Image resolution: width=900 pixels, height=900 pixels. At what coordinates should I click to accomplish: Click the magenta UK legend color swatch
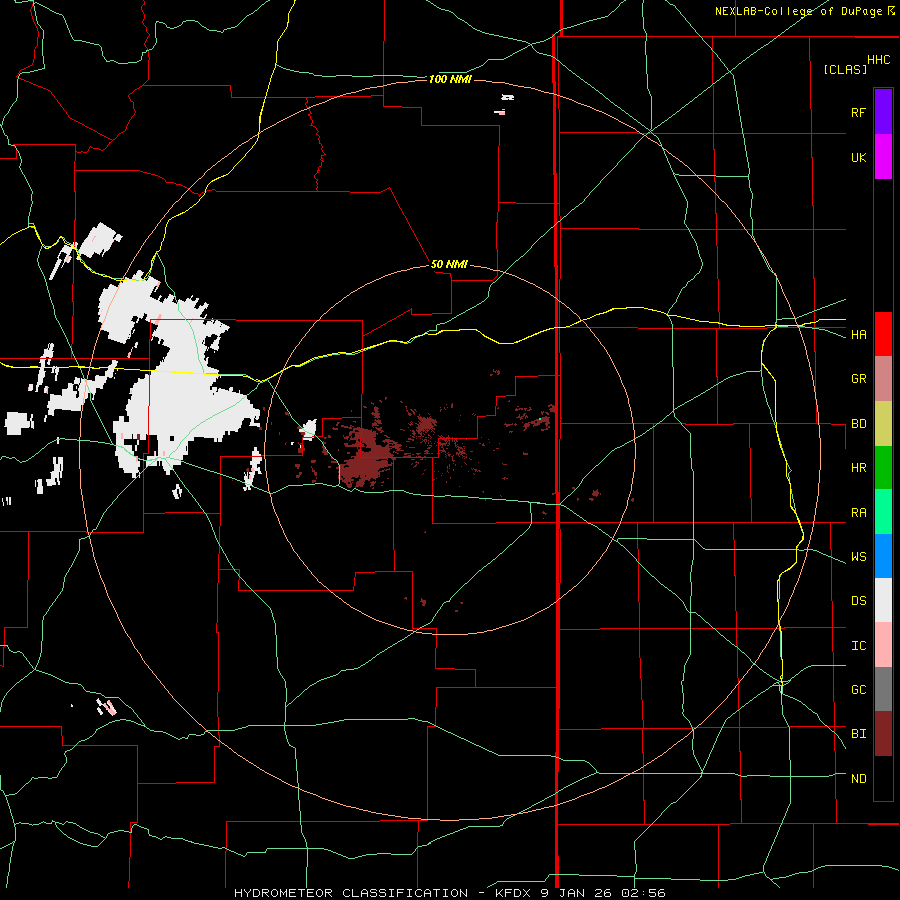click(x=883, y=157)
